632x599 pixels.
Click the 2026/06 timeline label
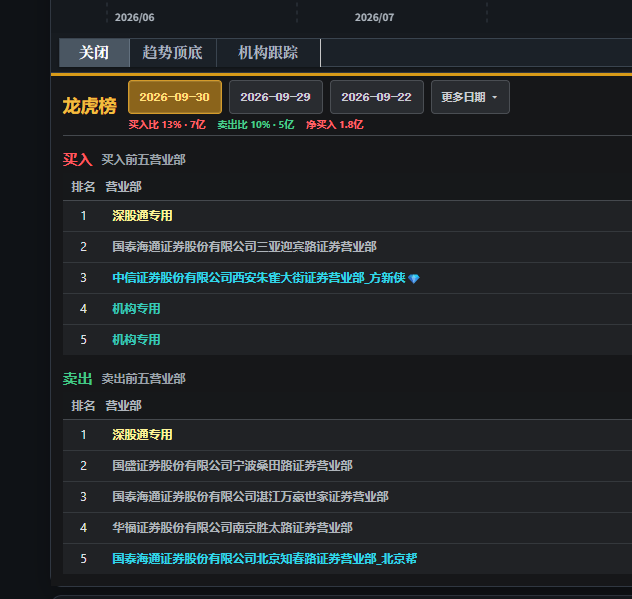coord(135,17)
